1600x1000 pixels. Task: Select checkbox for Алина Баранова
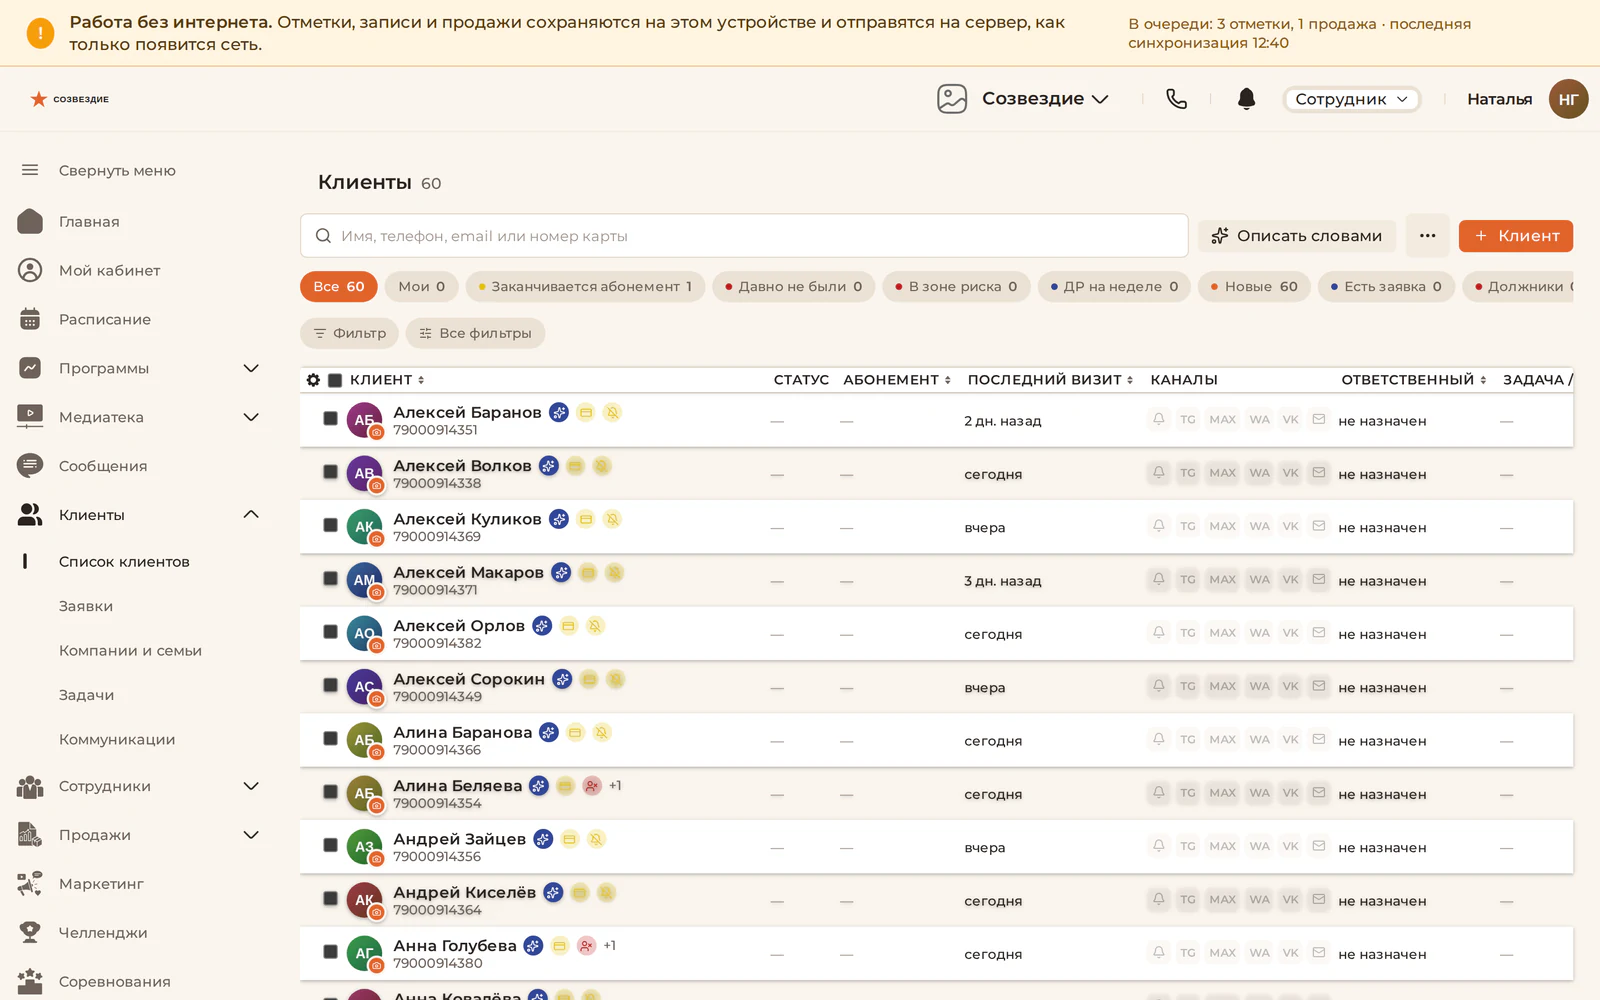(x=330, y=738)
